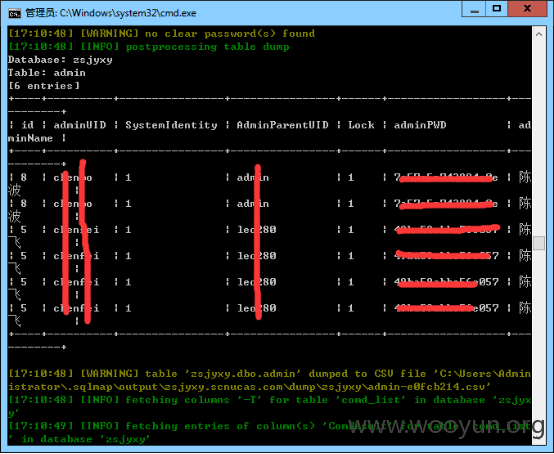554x454 pixels.
Task: Click the '[6 entries]' text
Action: (44, 86)
